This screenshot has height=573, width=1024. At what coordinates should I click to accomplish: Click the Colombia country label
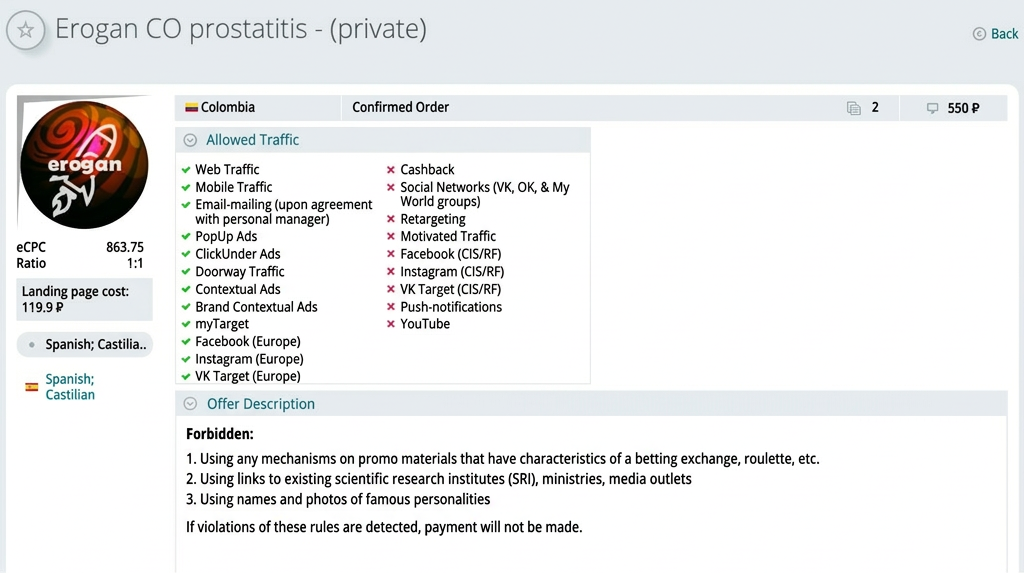pyautogui.click(x=228, y=107)
